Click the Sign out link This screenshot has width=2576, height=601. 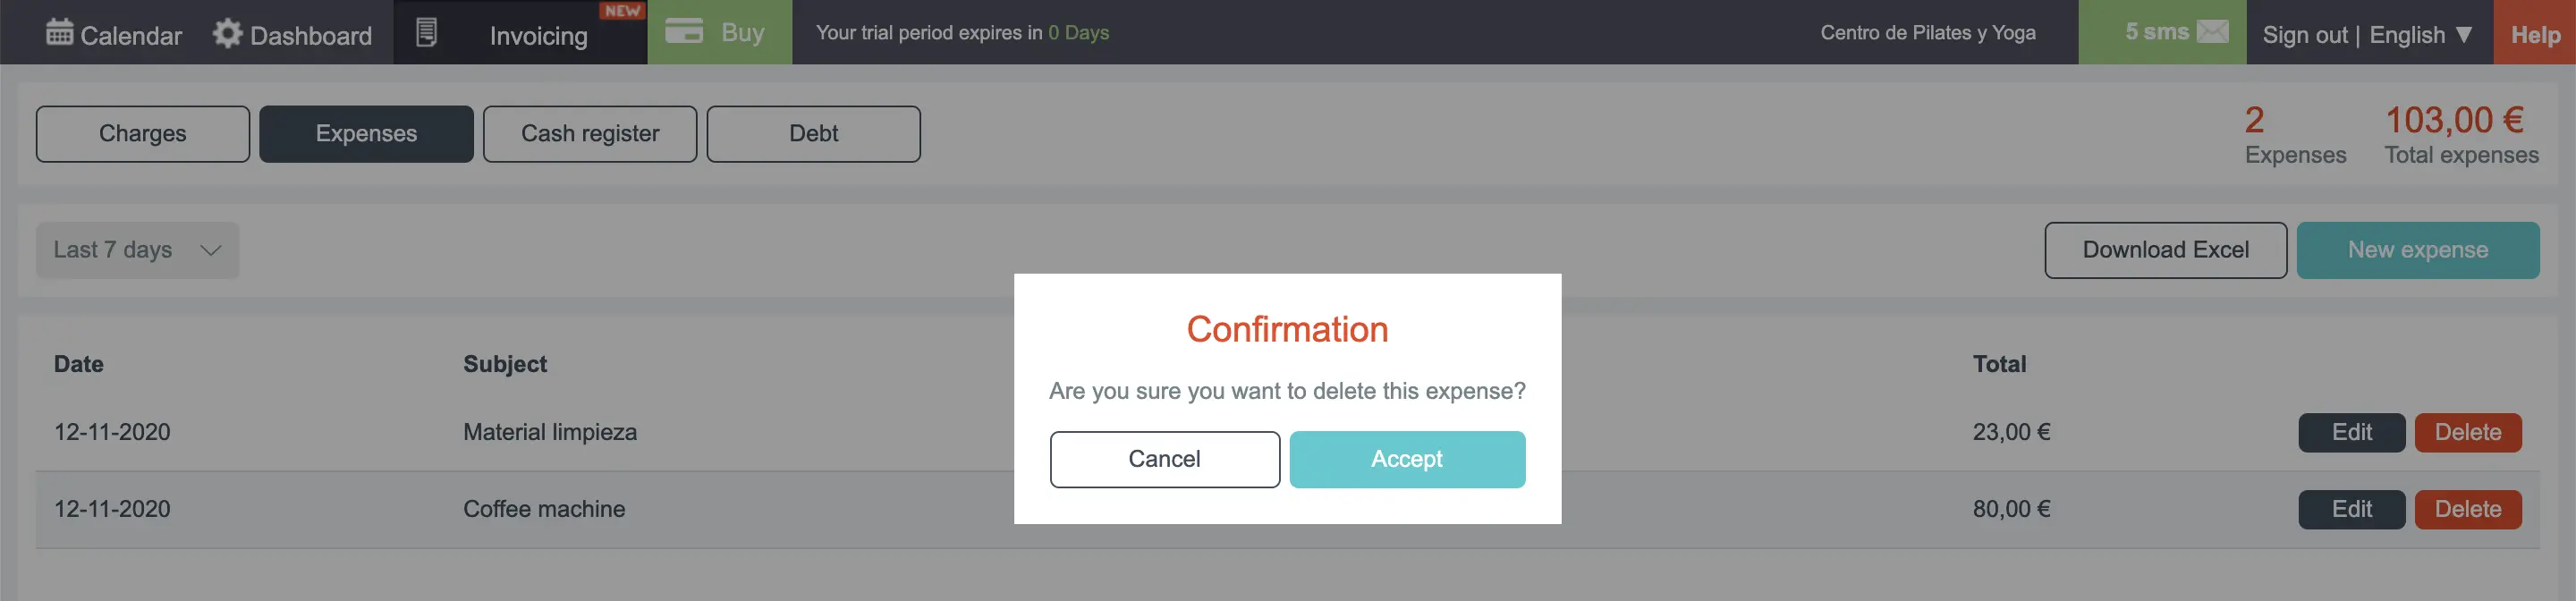pyautogui.click(x=2305, y=35)
